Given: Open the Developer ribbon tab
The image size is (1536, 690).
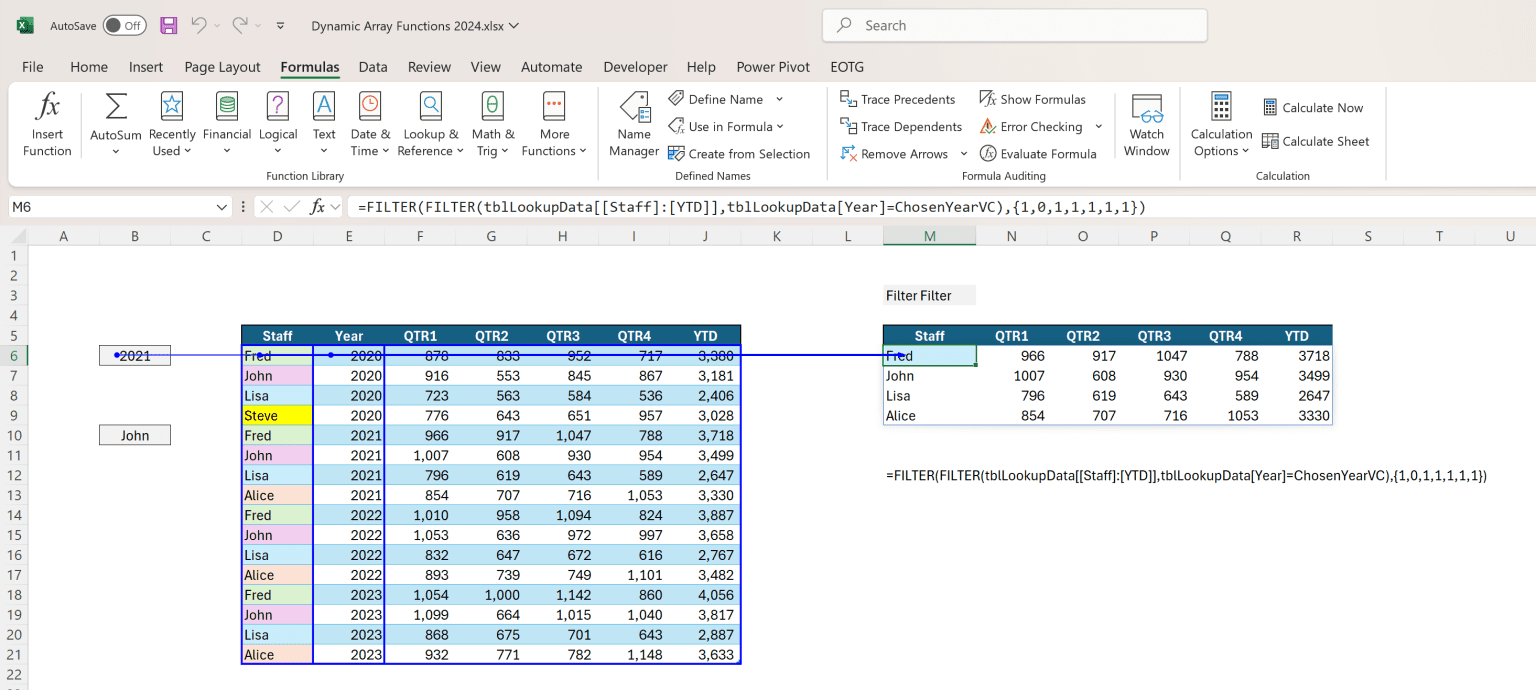Looking at the screenshot, I should [x=635, y=67].
